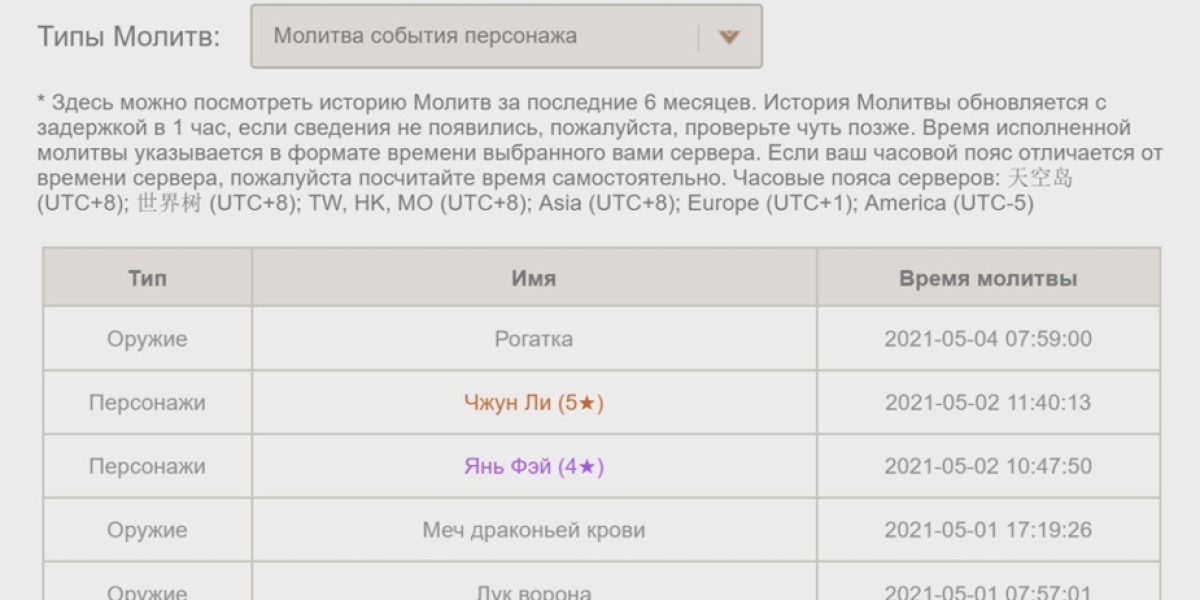Click the Имя column header
Viewport: 1200px width, 600px height.
click(534, 278)
